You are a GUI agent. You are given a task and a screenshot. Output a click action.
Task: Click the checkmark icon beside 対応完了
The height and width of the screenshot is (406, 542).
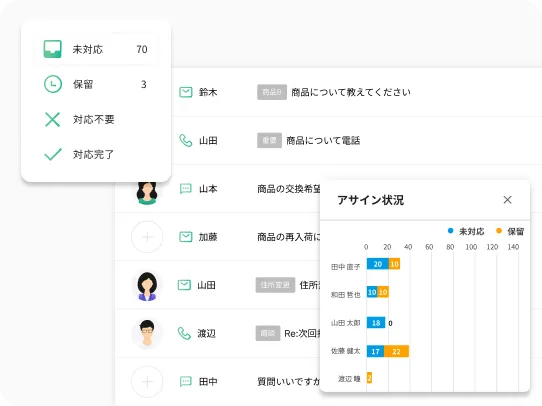[x=53, y=154]
